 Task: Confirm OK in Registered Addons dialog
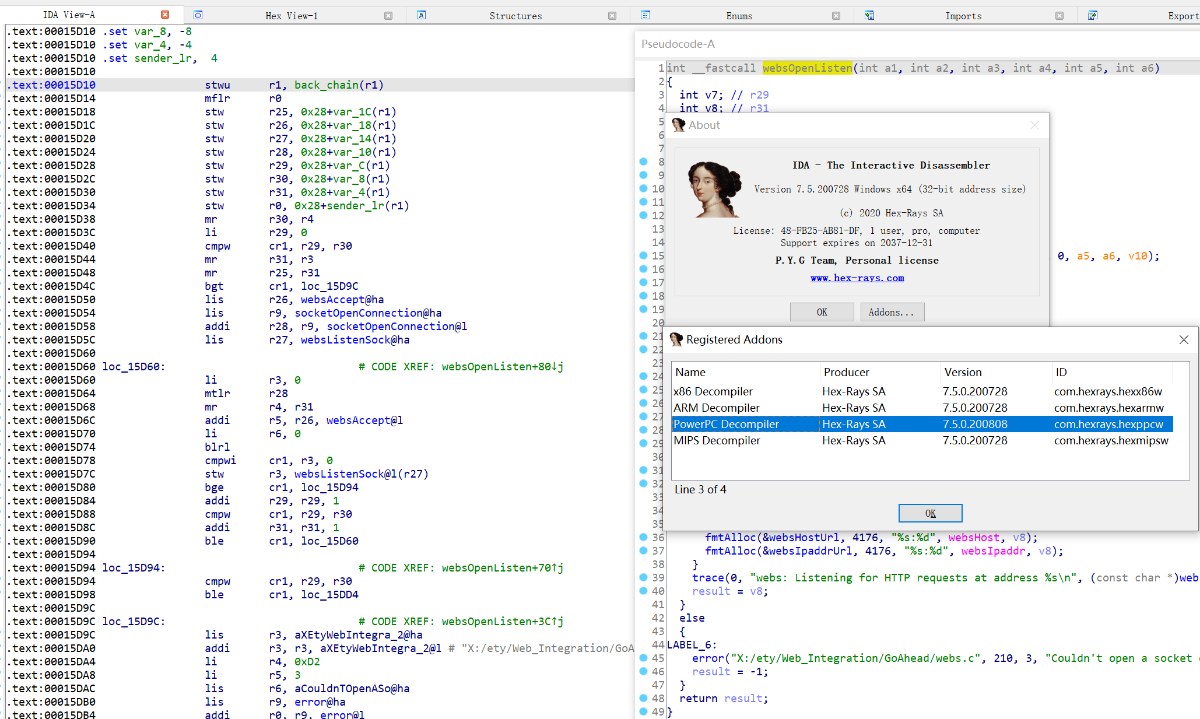coord(929,513)
